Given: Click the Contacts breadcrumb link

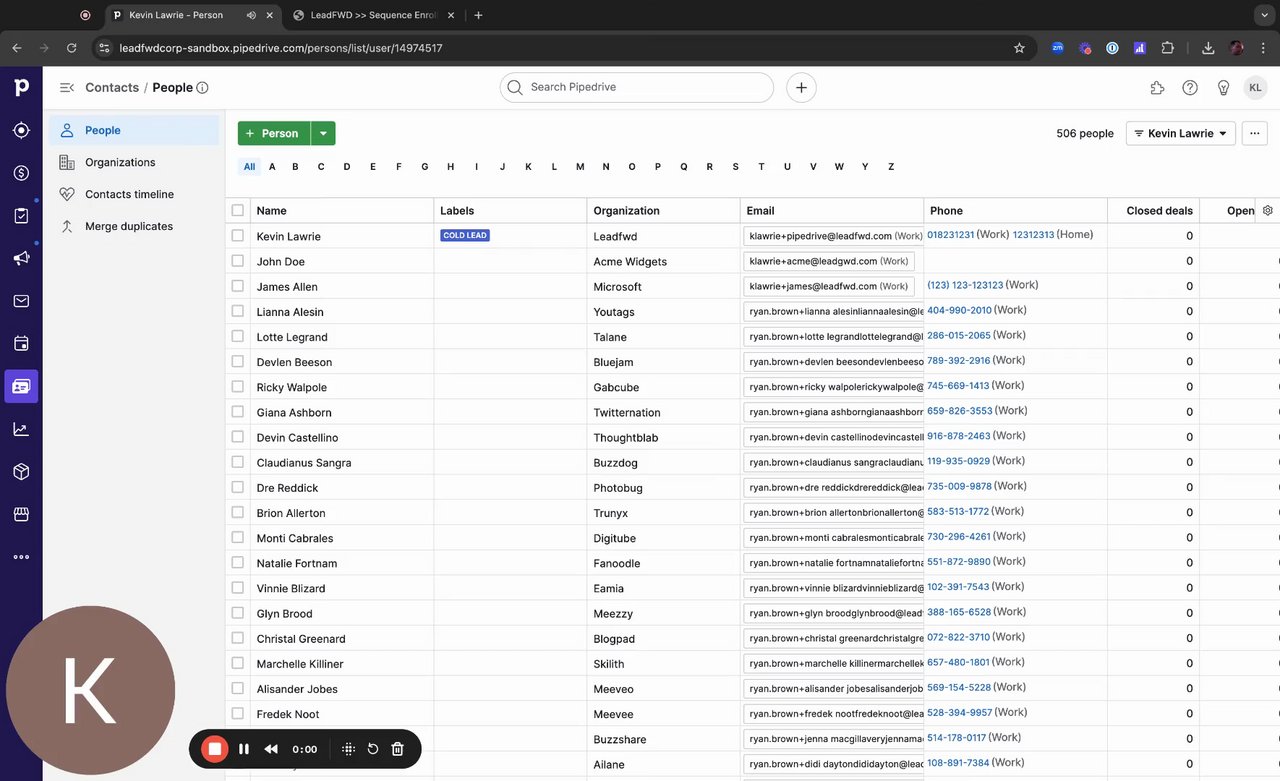Looking at the screenshot, I should coord(112,88).
